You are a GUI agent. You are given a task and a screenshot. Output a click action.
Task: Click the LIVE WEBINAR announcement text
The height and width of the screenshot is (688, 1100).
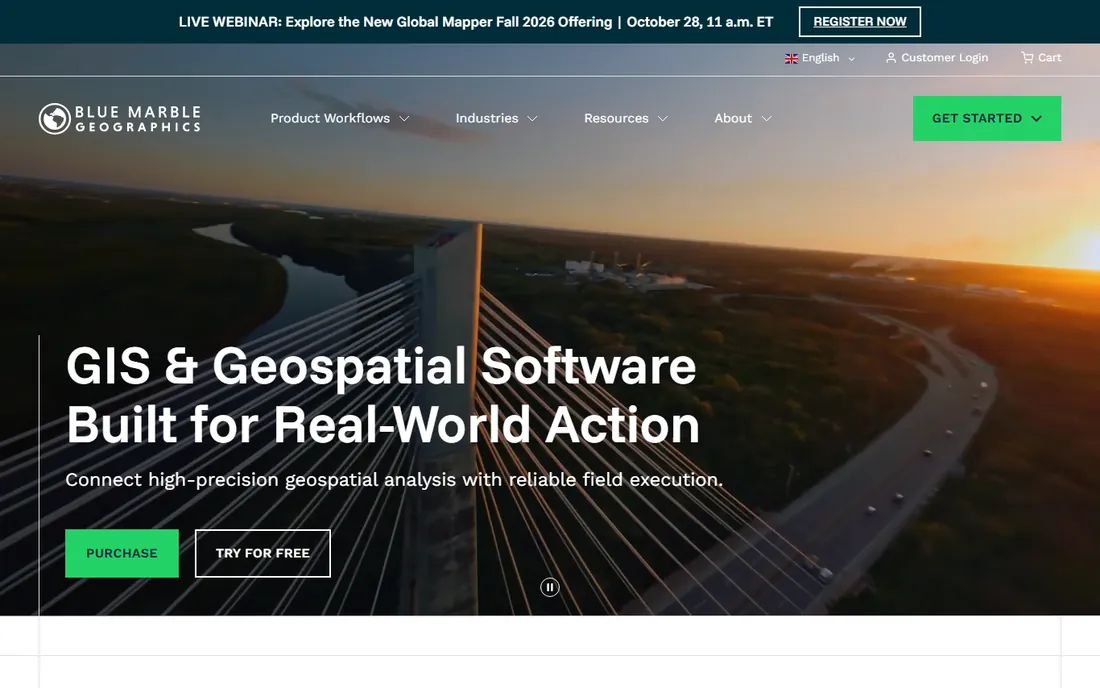coord(476,22)
